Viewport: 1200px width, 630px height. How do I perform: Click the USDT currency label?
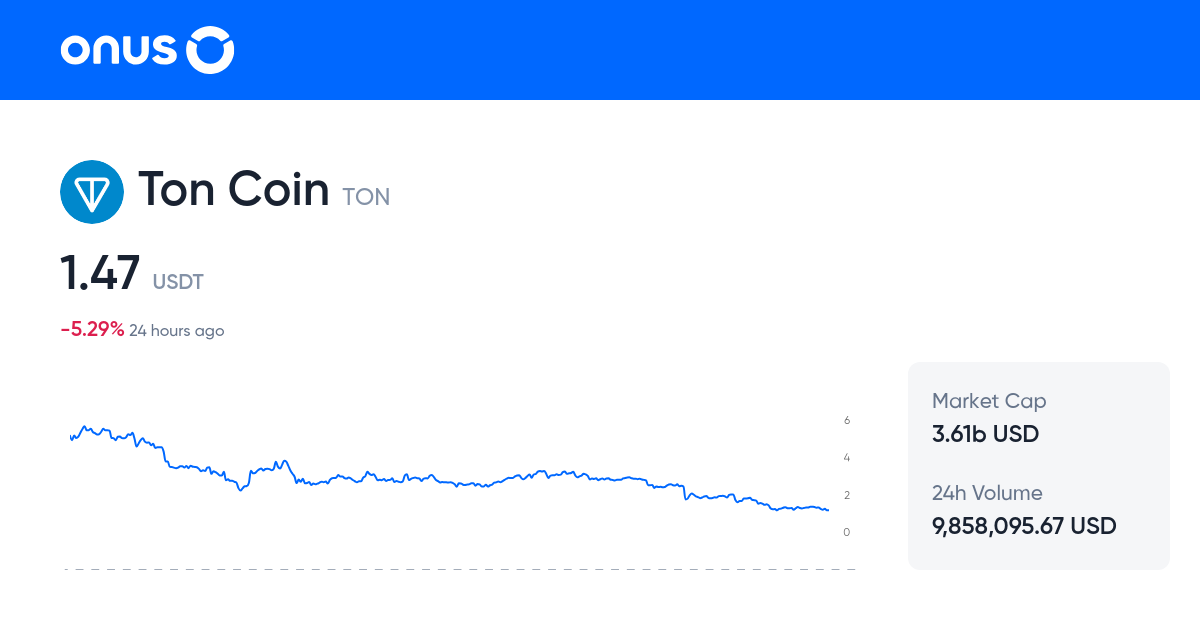(178, 282)
